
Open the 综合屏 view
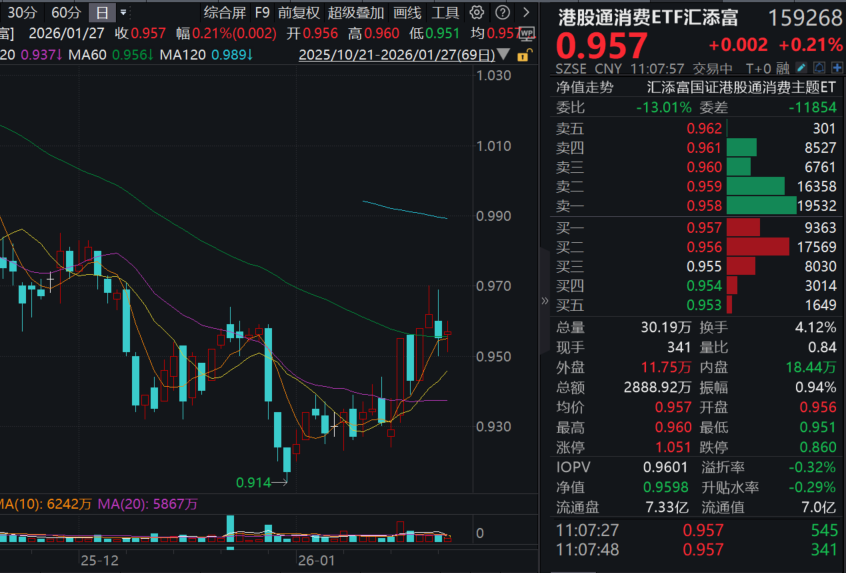[224, 13]
